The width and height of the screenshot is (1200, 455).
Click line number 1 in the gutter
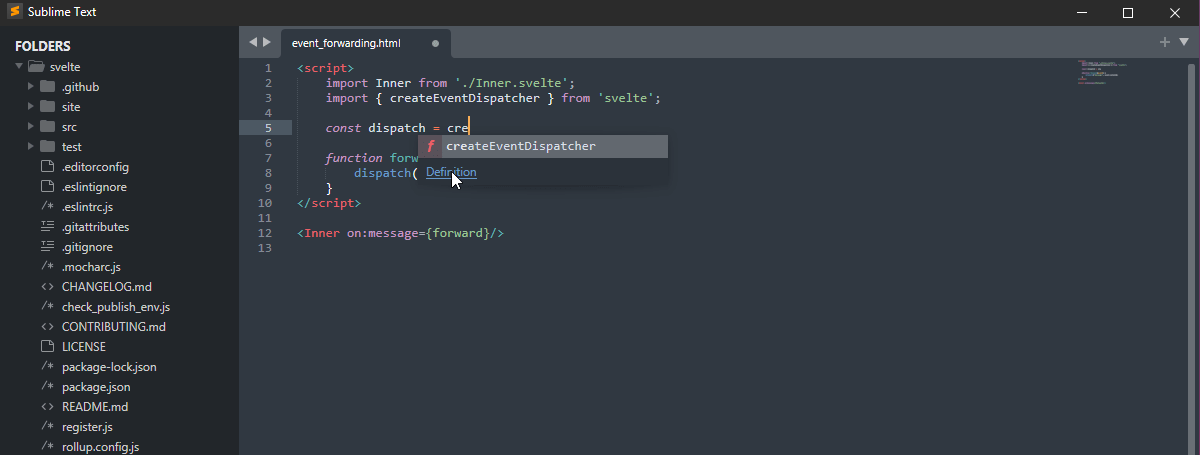pyautogui.click(x=268, y=68)
